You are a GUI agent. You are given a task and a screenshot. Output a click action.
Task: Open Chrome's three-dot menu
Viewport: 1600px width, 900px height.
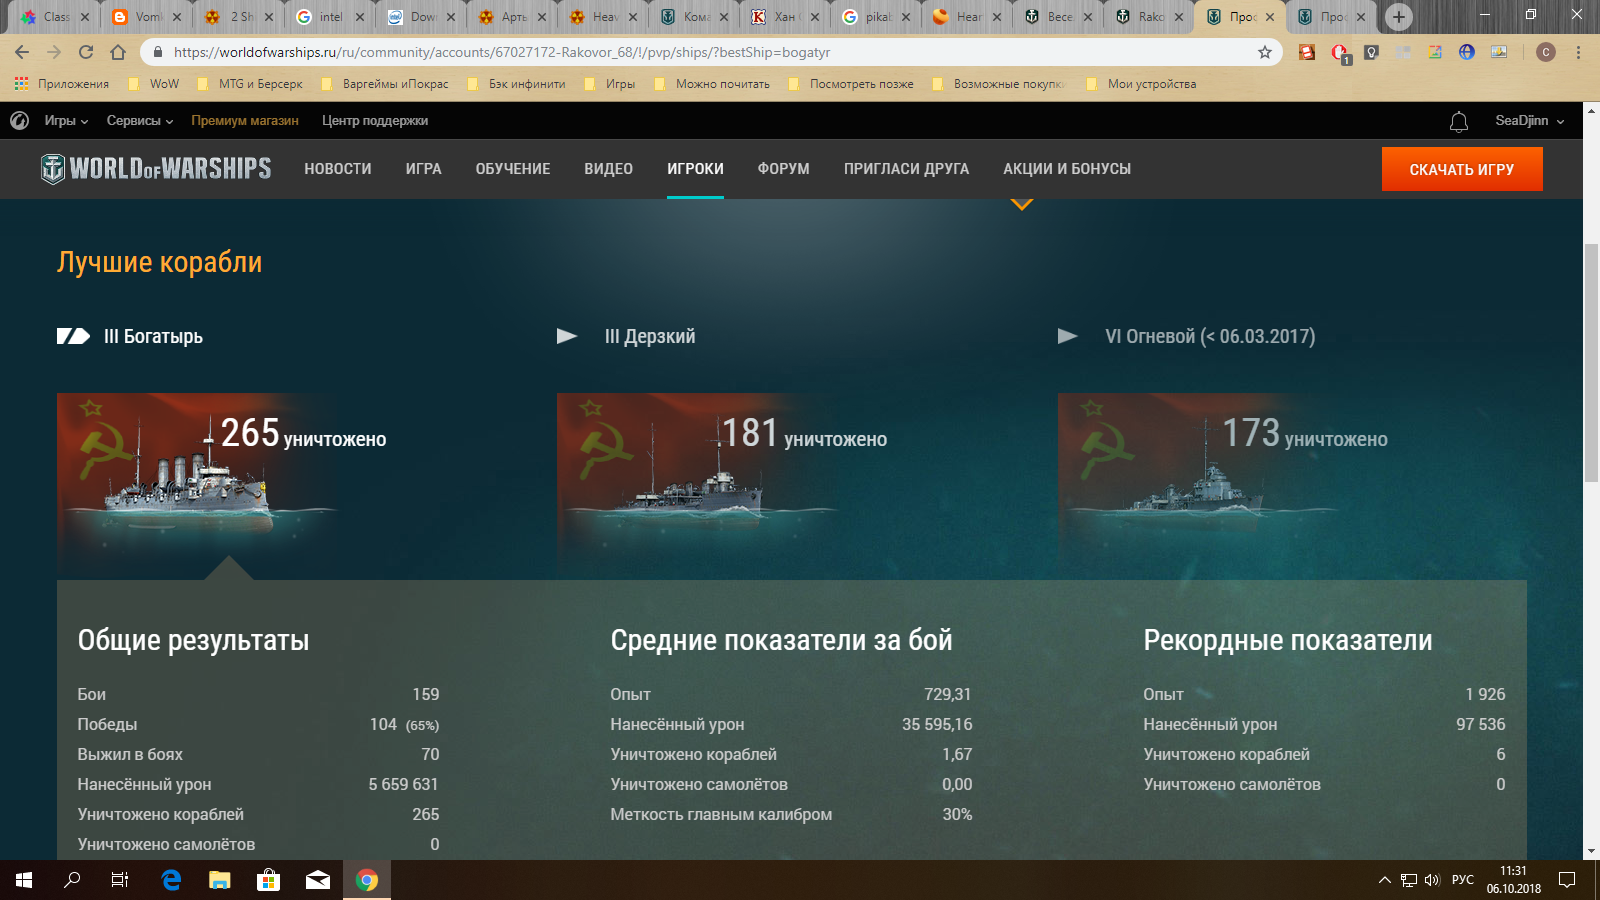[1578, 52]
